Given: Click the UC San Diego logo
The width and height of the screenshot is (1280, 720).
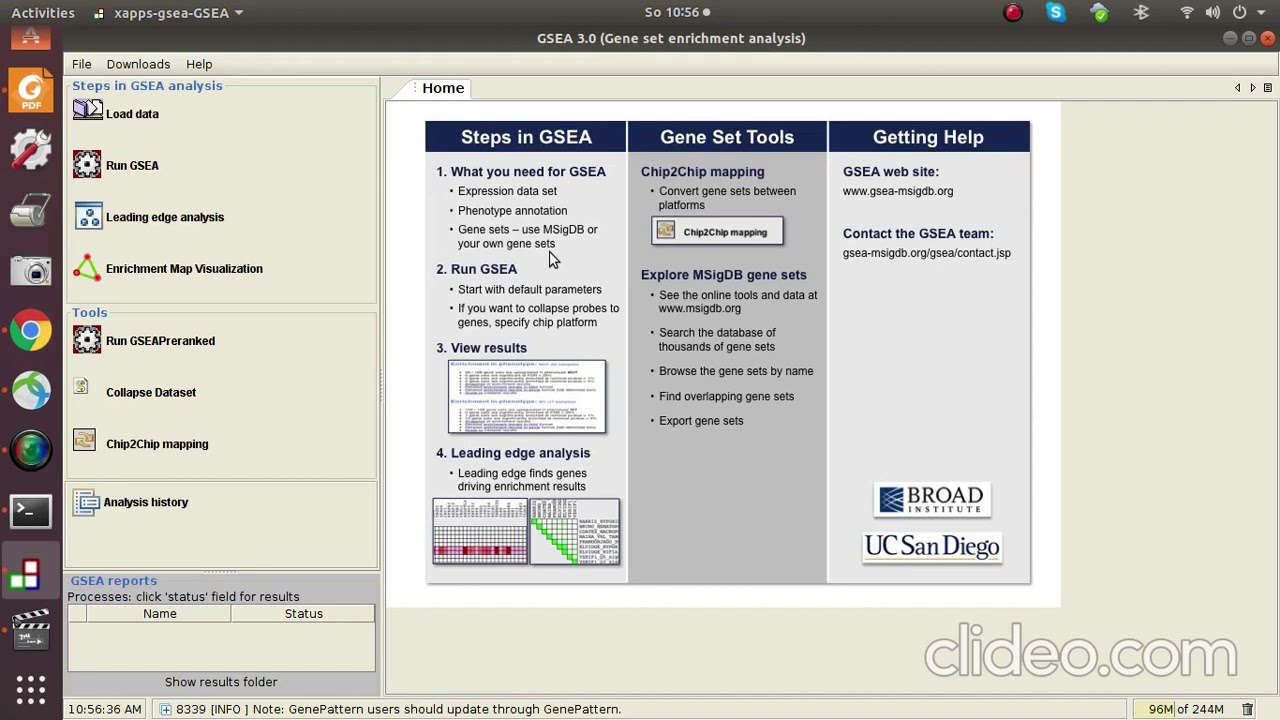Looking at the screenshot, I should pos(932,546).
